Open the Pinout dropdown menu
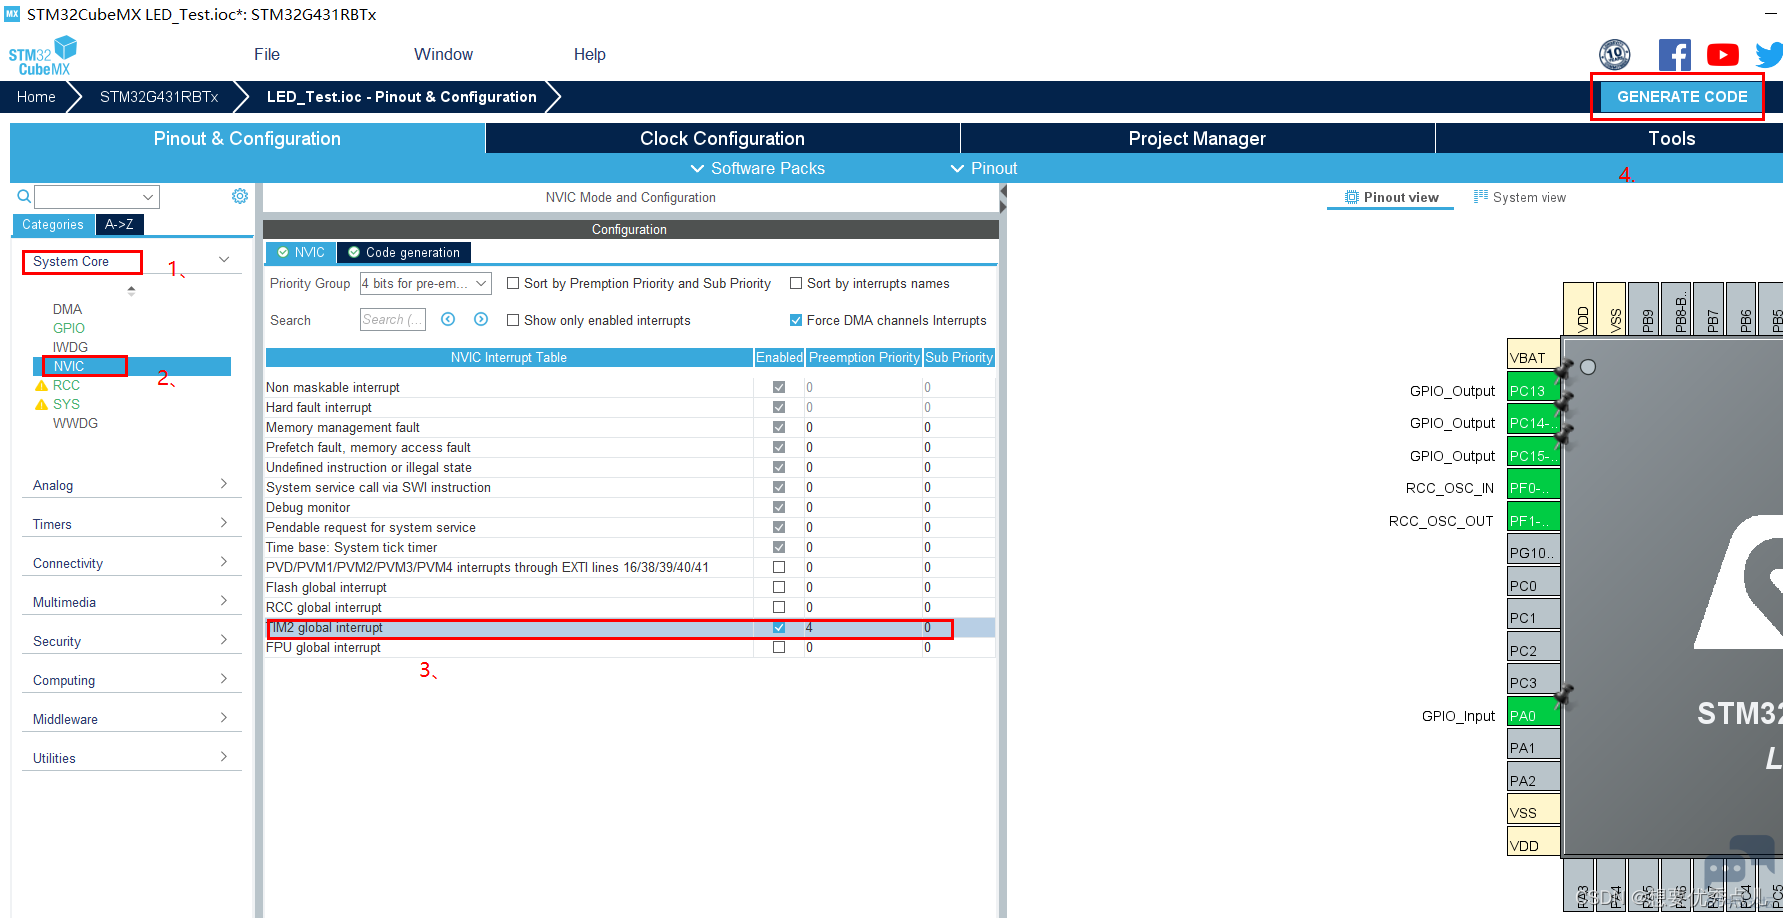 pyautogui.click(x=984, y=168)
